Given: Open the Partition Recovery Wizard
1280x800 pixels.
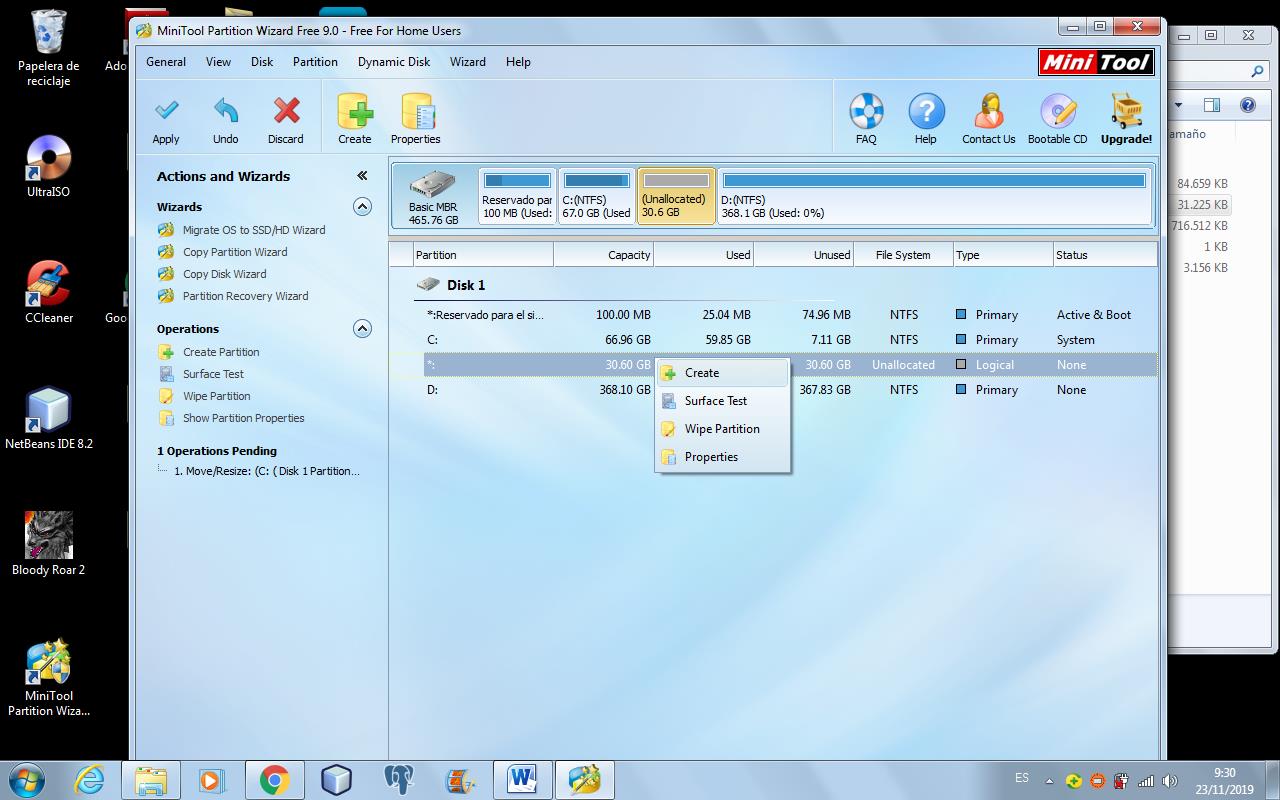Looking at the screenshot, I should click(245, 296).
